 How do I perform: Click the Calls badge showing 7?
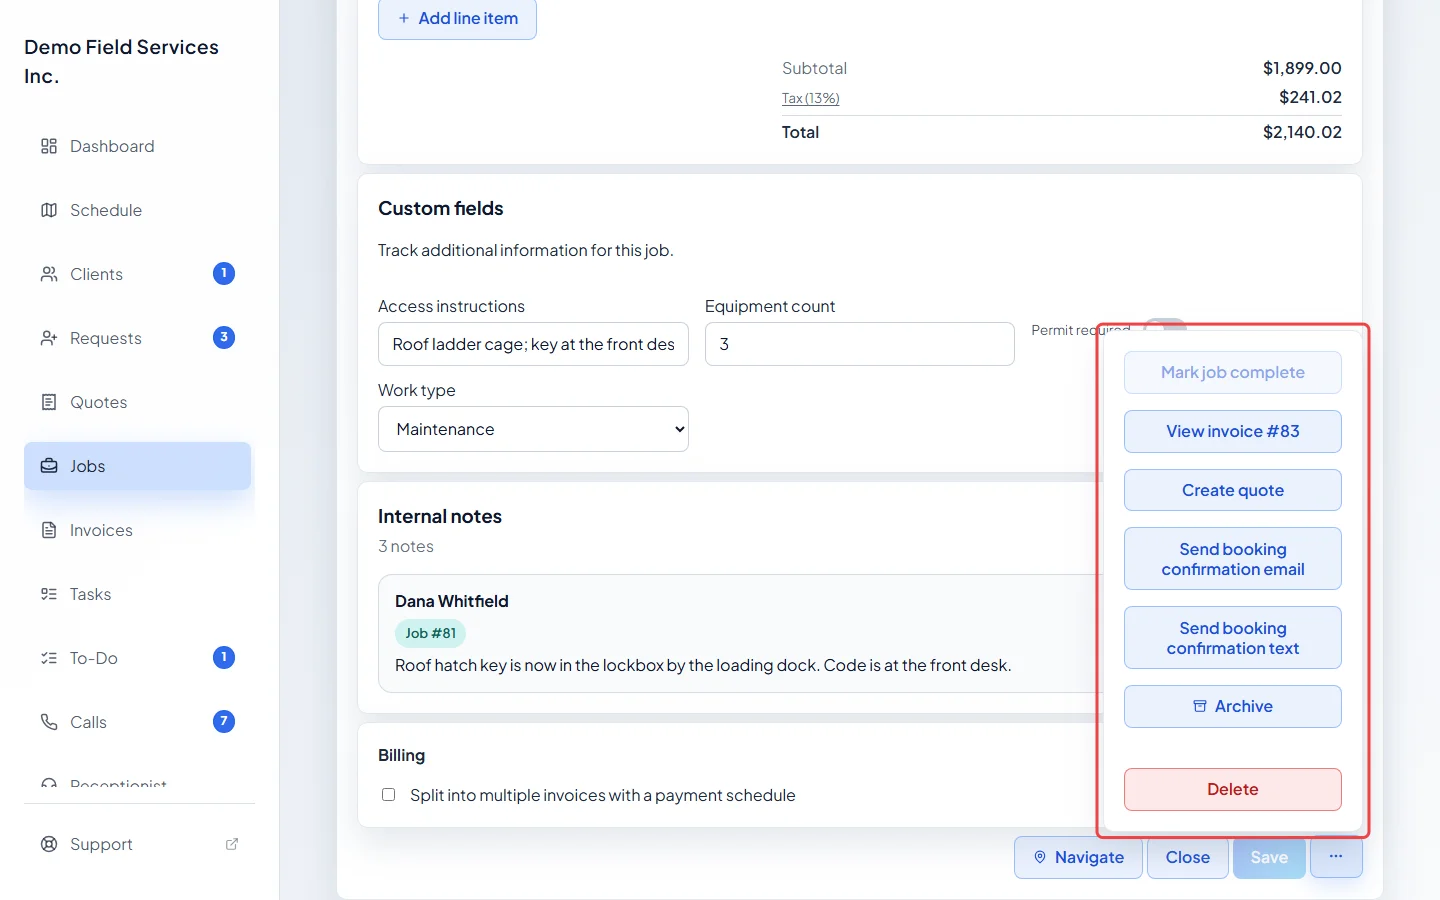(224, 721)
